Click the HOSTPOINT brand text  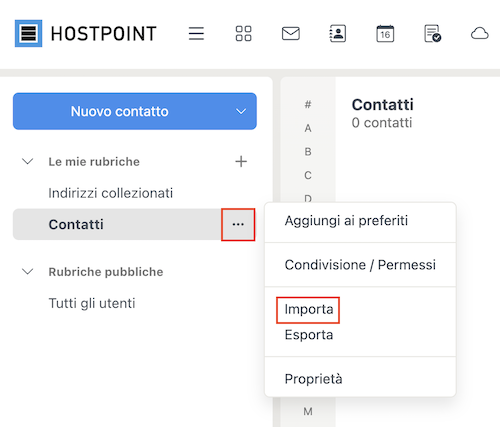103,34
